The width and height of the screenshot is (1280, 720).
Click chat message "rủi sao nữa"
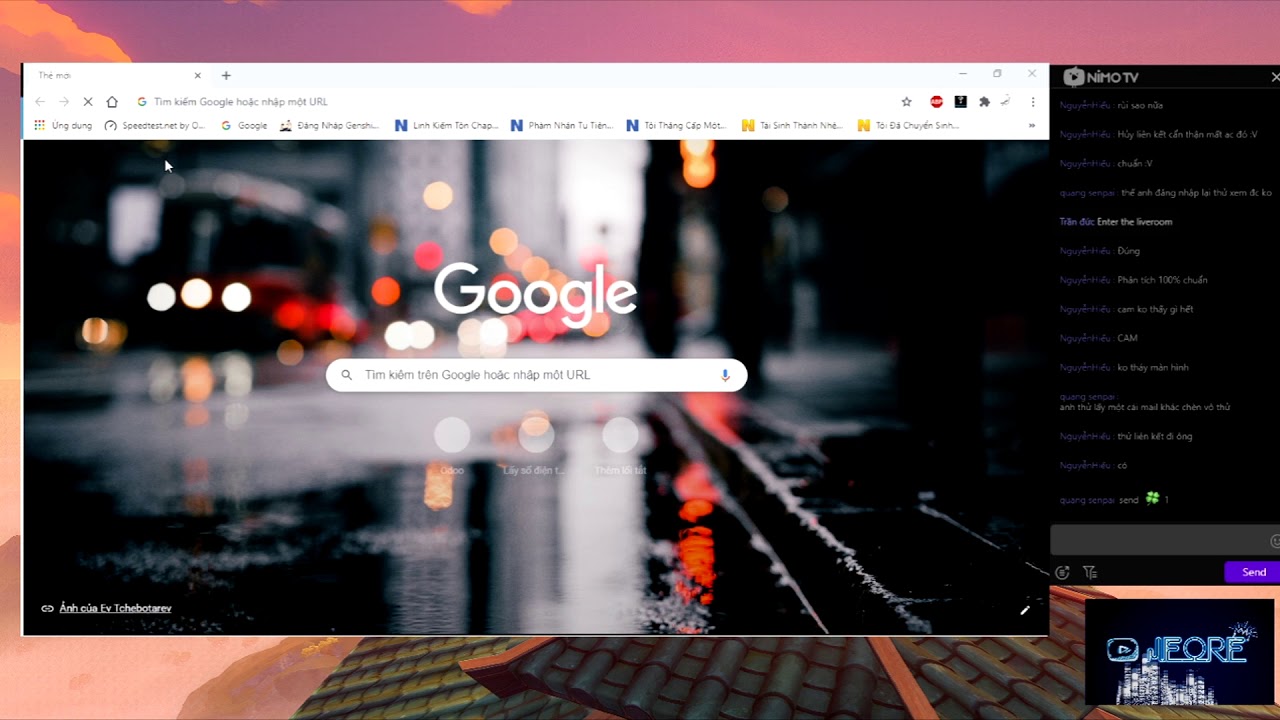tap(1140, 105)
